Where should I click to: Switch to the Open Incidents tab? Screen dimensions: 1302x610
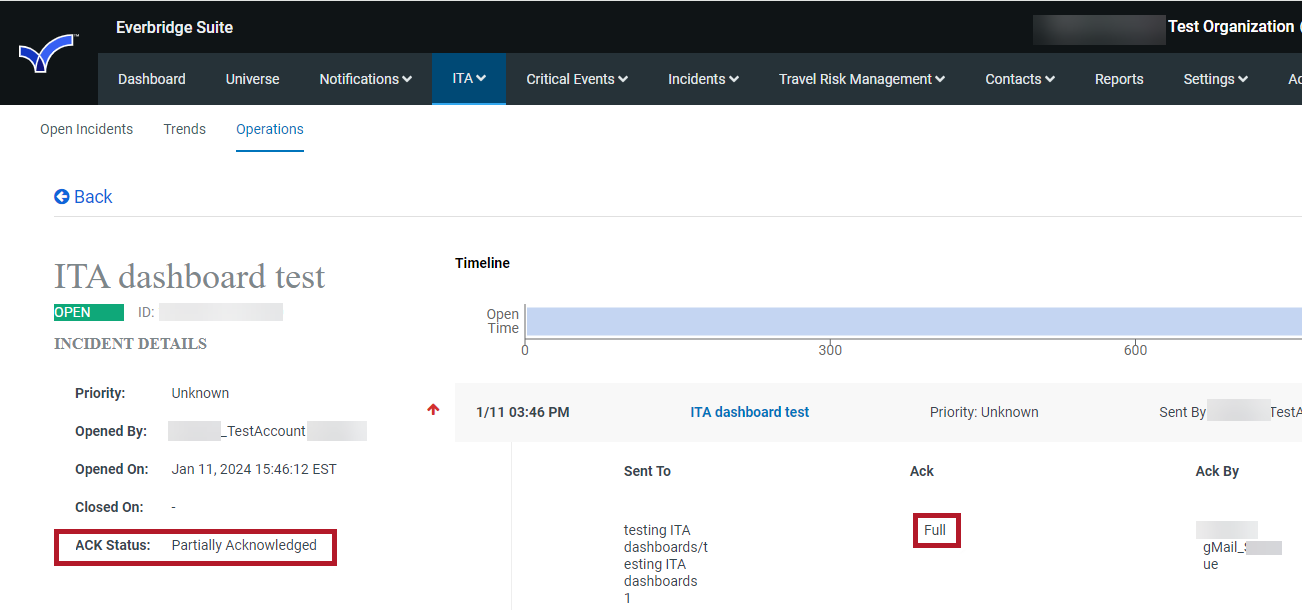coord(86,129)
